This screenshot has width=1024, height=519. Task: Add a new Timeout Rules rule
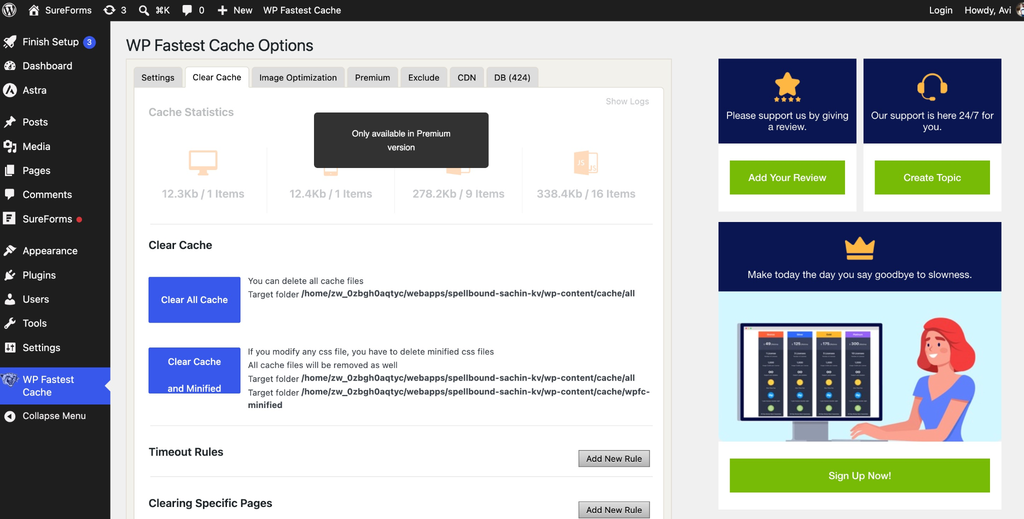[x=614, y=458]
